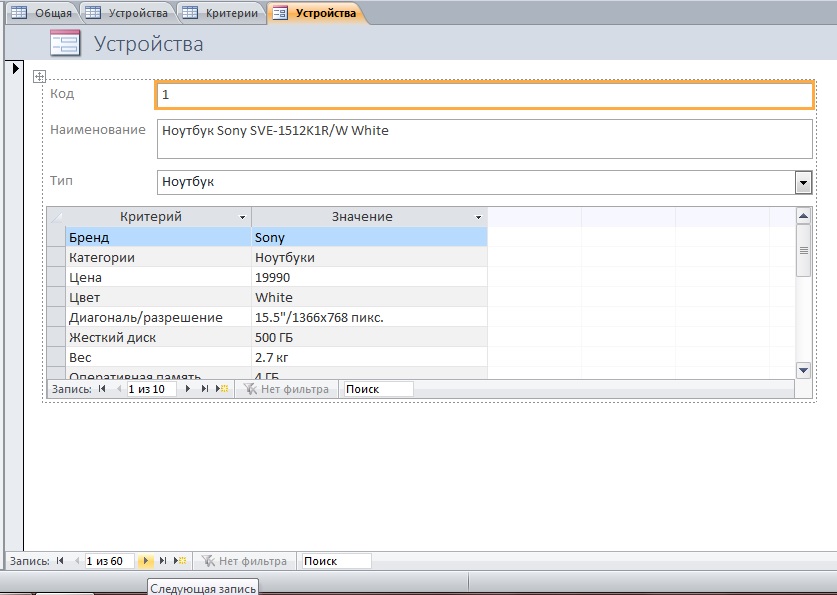This screenshot has width=837, height=595.
Task: Click the Цвет cell
Action: click(x=158, y=297)
